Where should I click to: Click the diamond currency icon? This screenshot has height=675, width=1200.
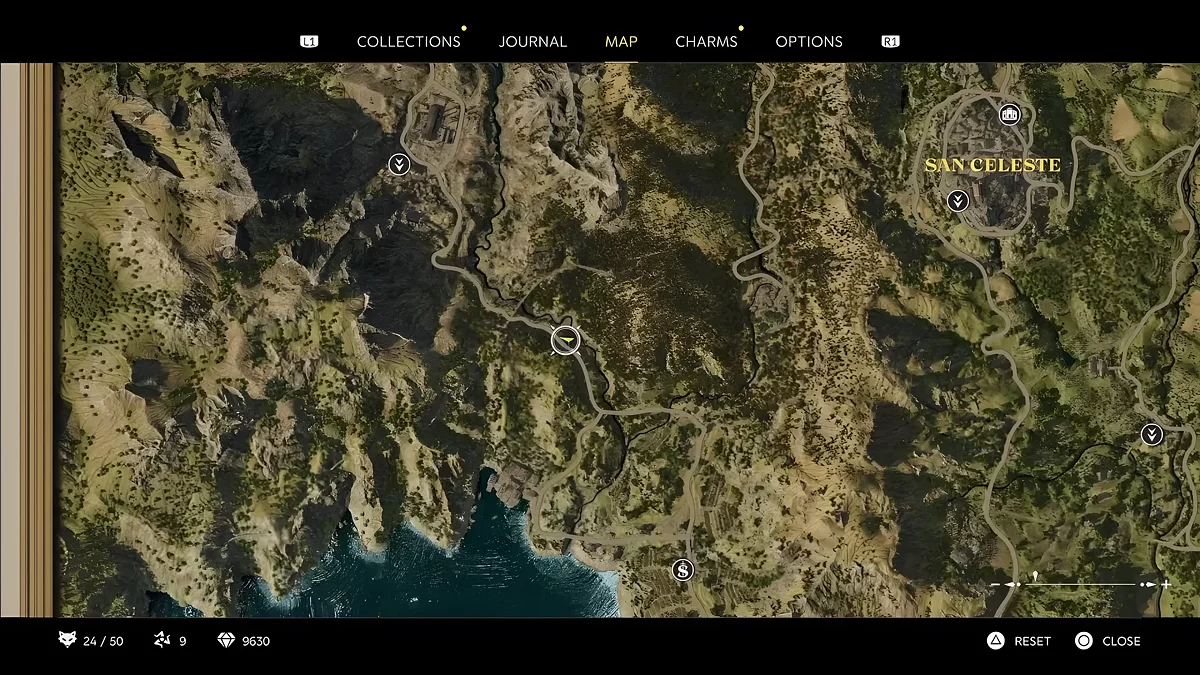[226, 640]
